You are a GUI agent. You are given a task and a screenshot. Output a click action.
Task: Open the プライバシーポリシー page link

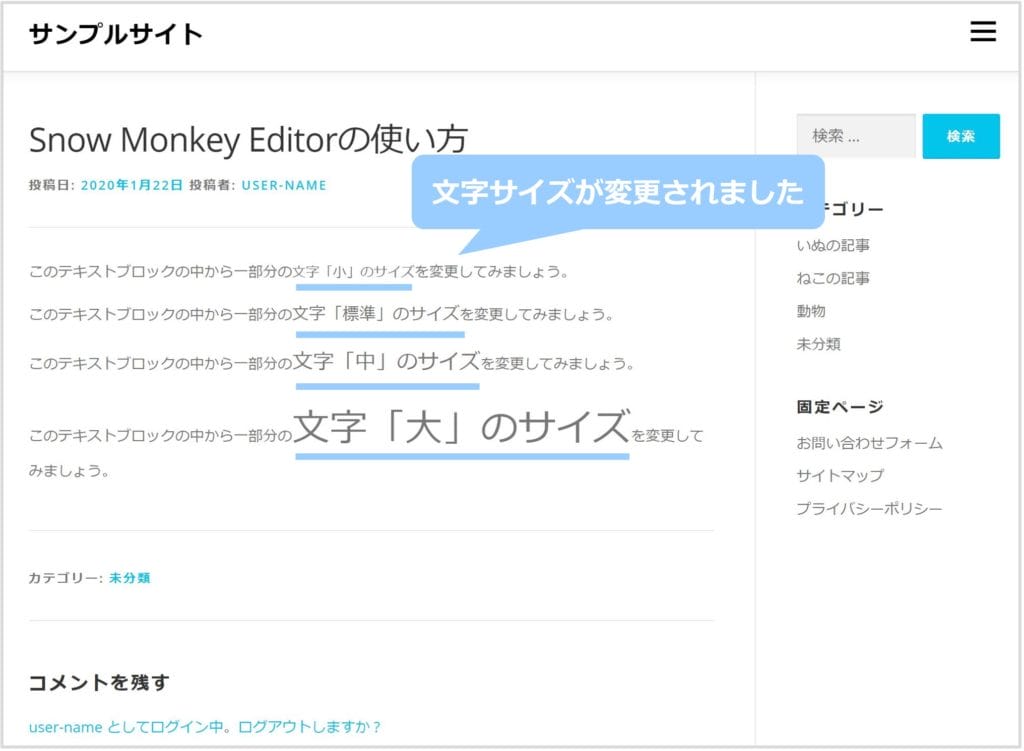(x=869, y=509)
